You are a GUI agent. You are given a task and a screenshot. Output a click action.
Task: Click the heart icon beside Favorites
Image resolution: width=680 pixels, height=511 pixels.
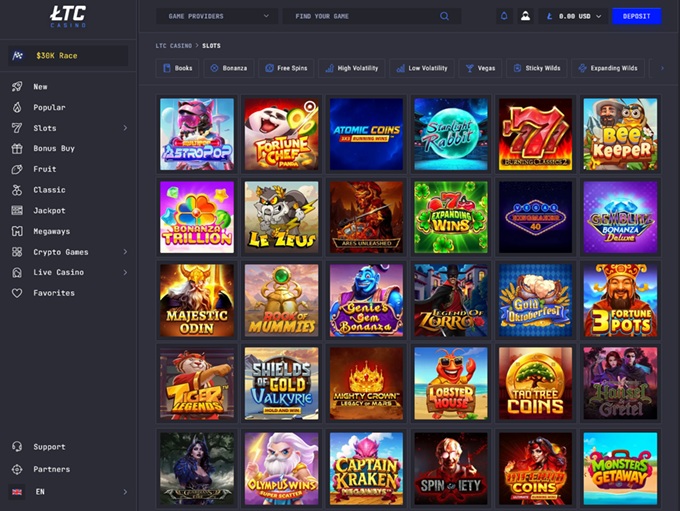click(17, 293)
